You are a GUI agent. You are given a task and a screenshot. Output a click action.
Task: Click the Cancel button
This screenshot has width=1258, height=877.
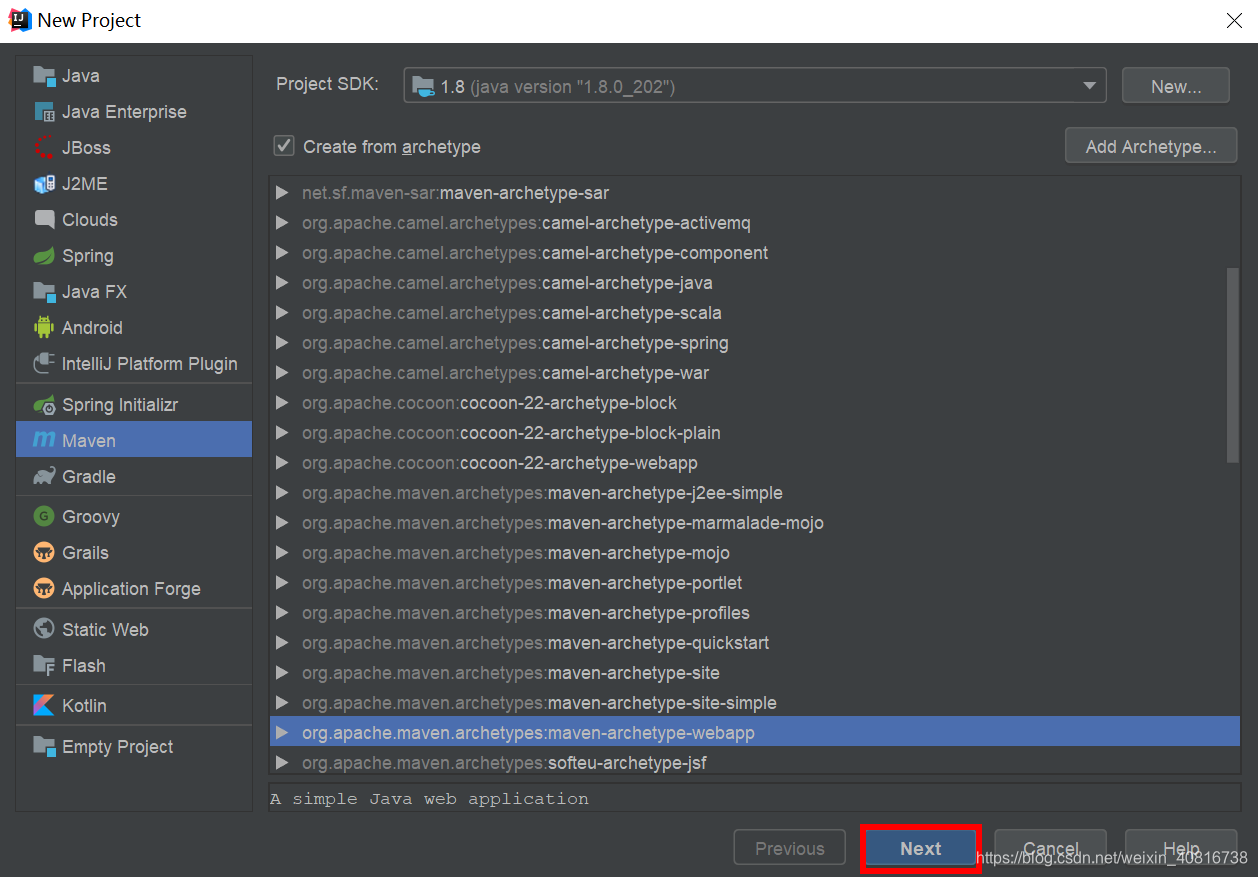click(1051, 849)
